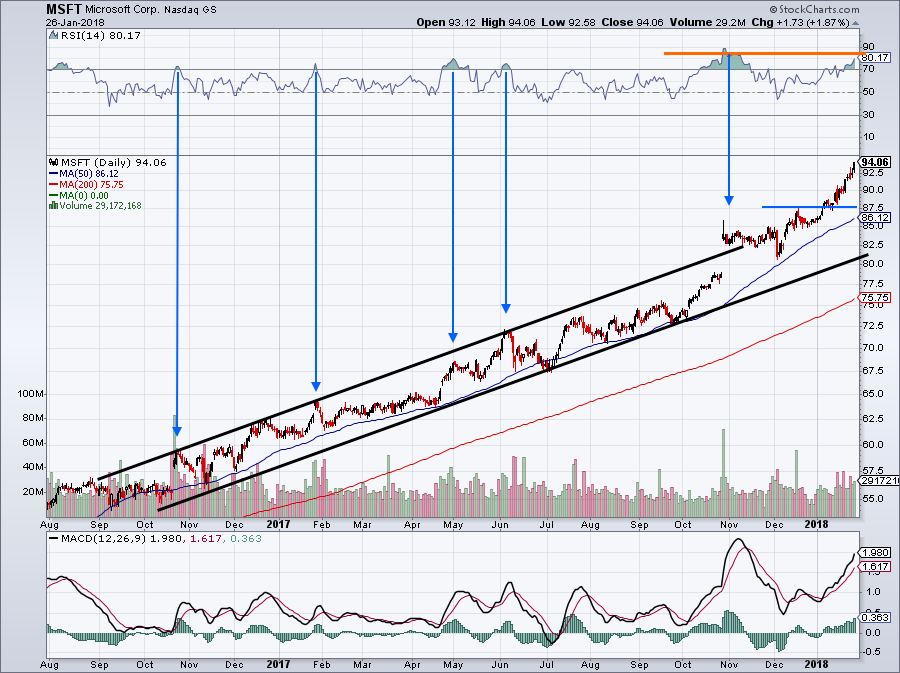Click the 1.980 MACD value tag
900x673 pixels.
[876, 553]
